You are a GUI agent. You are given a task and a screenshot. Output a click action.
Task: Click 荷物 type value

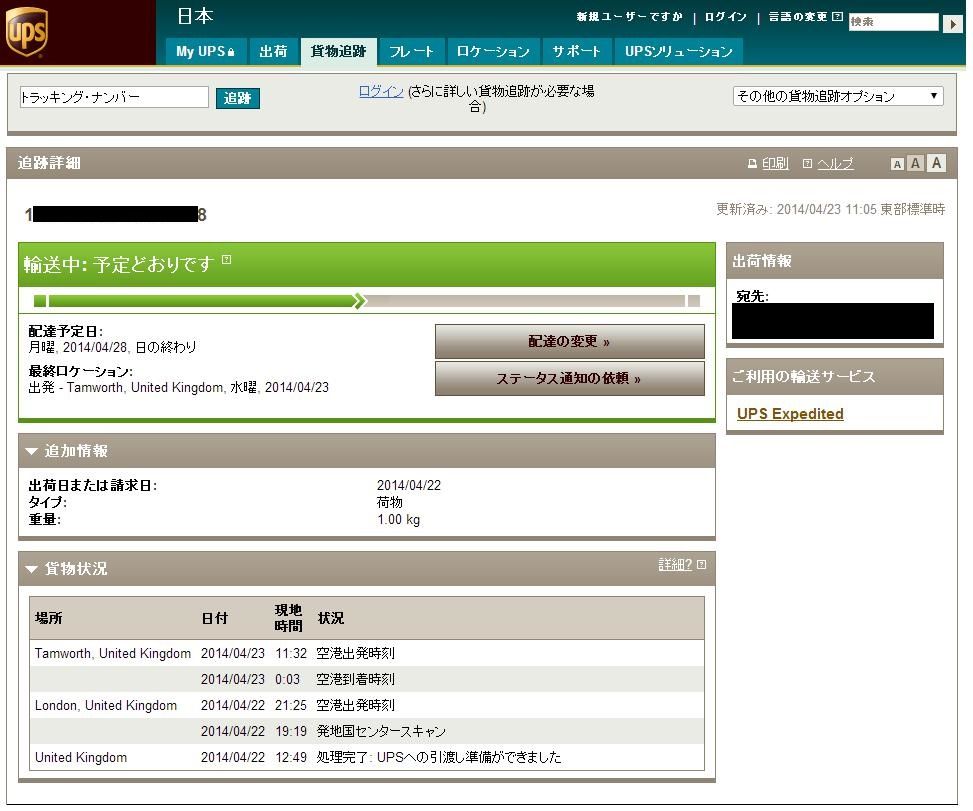[390, 502]
